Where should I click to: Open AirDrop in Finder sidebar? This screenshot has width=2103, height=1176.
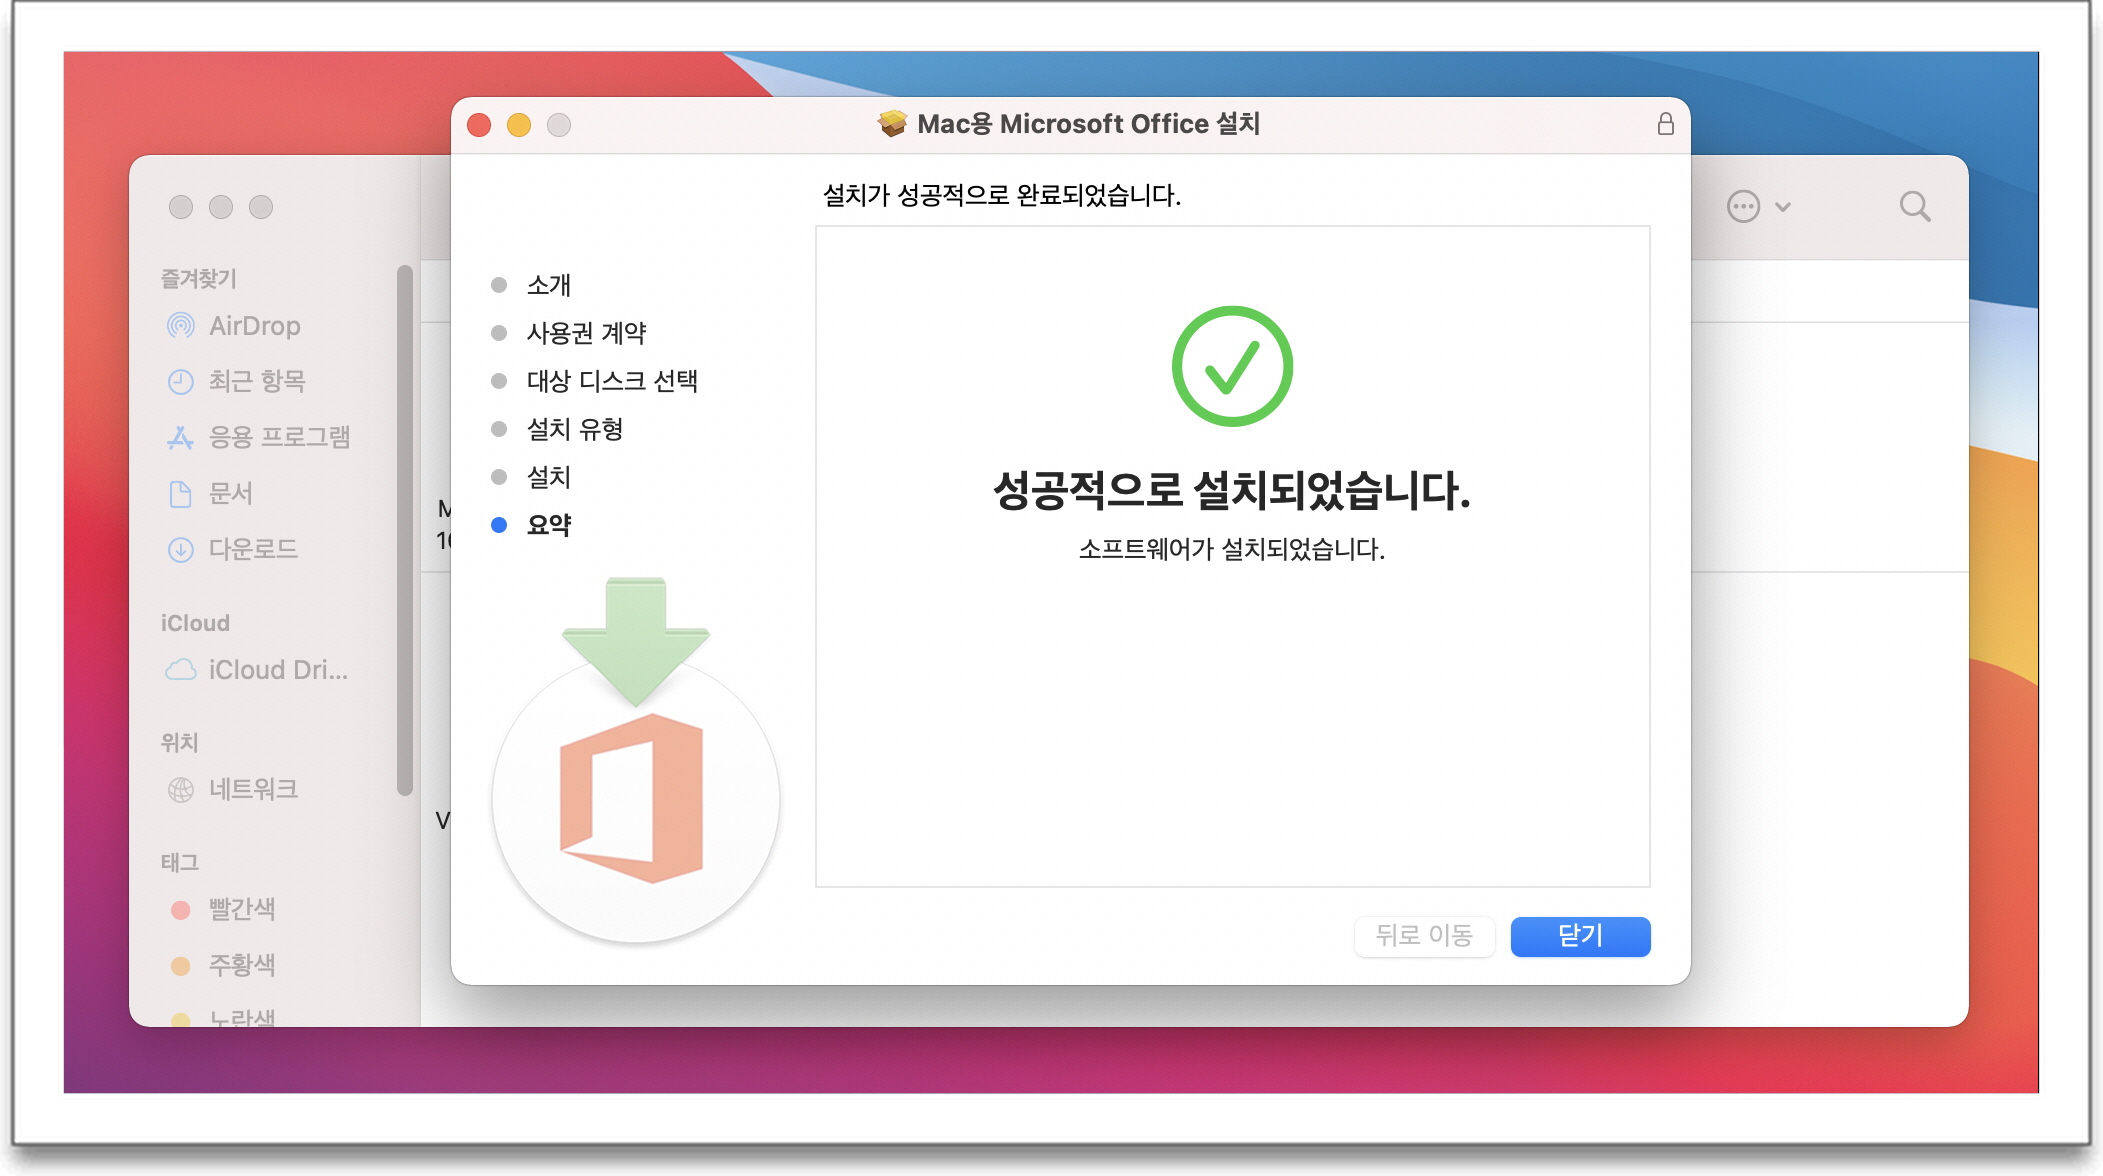[255, 326]
